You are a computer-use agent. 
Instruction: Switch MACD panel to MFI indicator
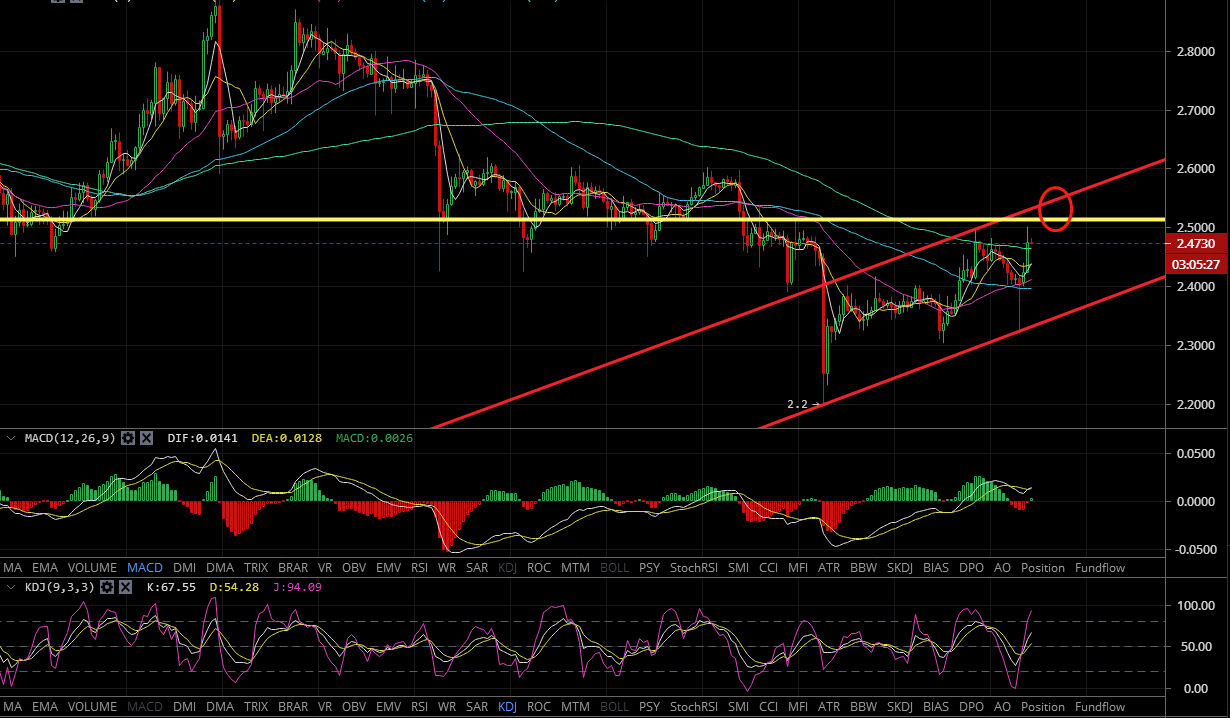pos(798,567)
